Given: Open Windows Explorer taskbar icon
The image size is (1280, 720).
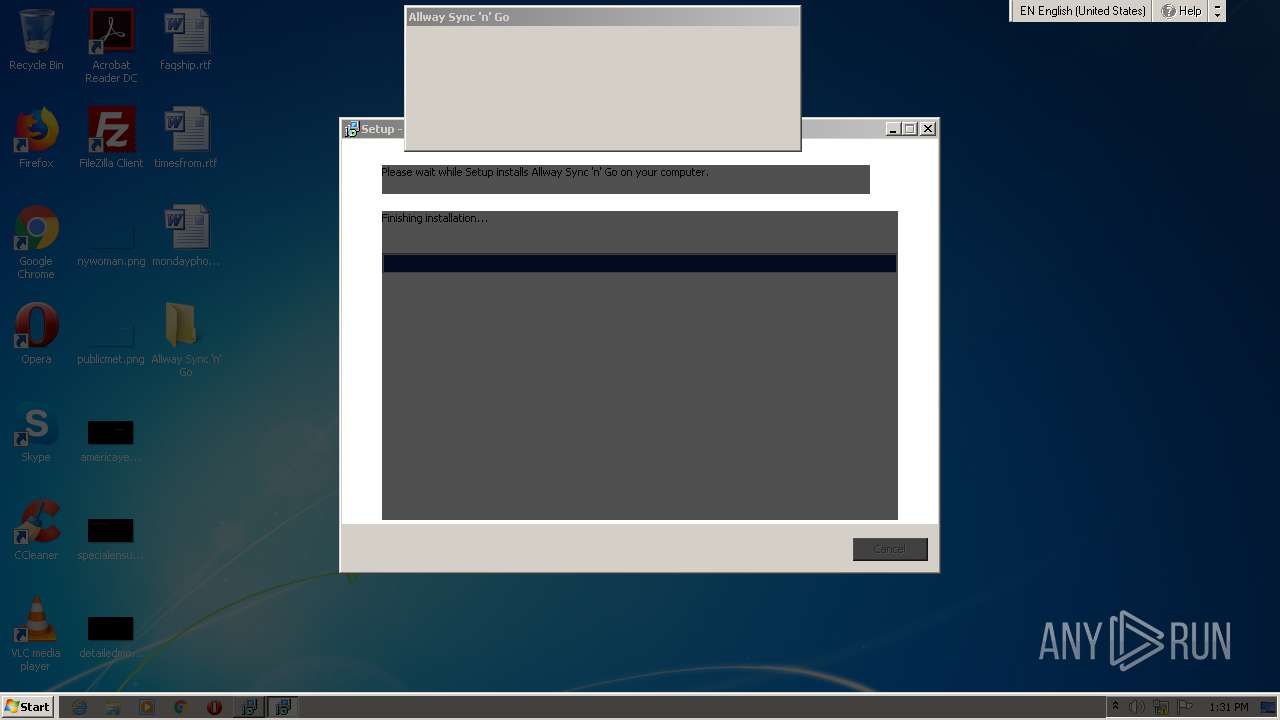Looking at the screenshot, I should [x=113, y=707].
